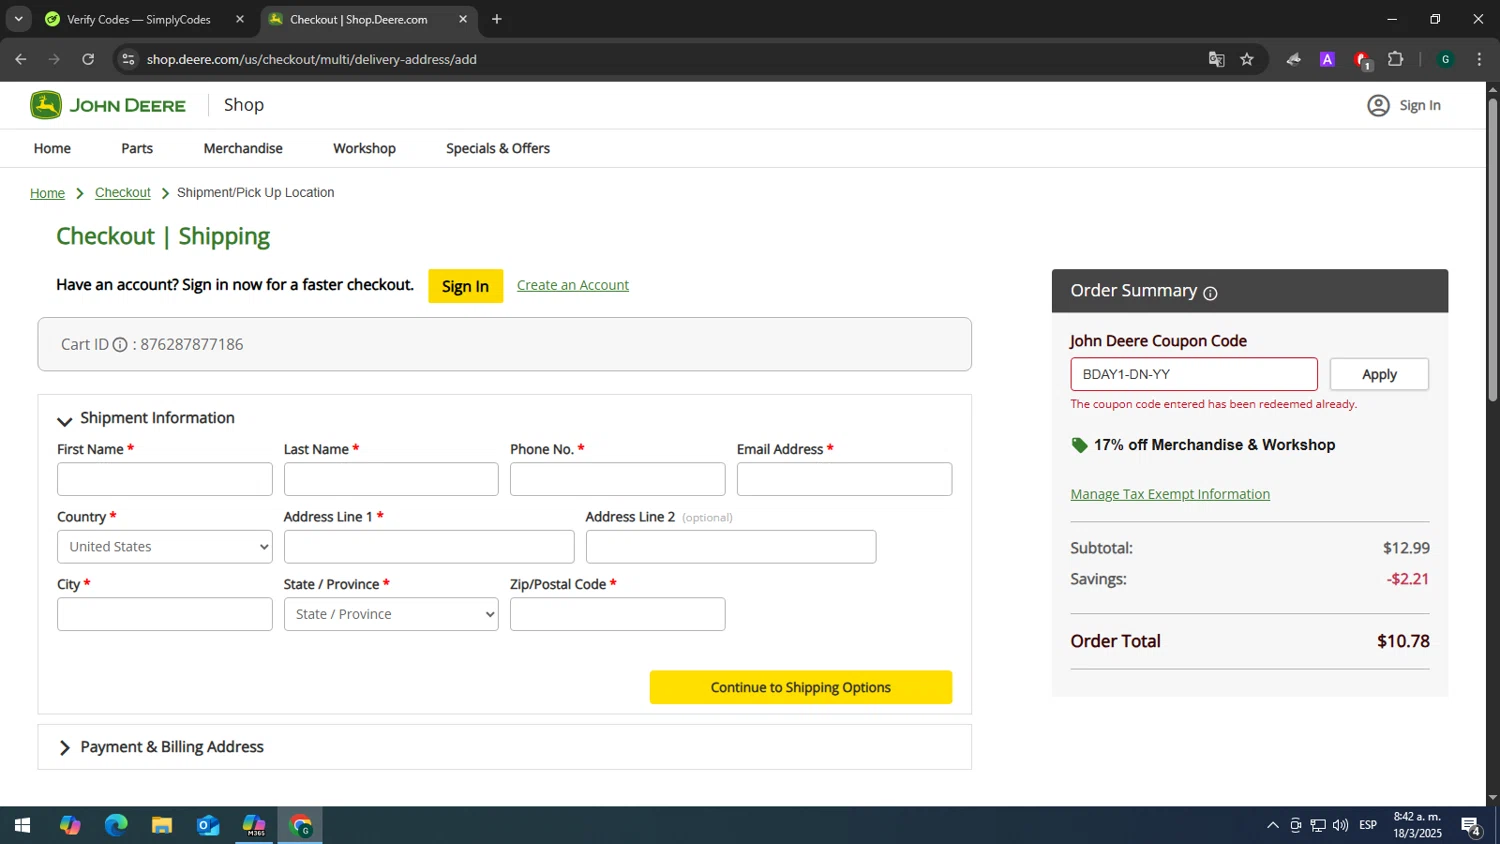Image resolution: width=1500 pixels, height=844 pixels.
Task: Click the red extension icon with badge
Action: (1362, 60)
